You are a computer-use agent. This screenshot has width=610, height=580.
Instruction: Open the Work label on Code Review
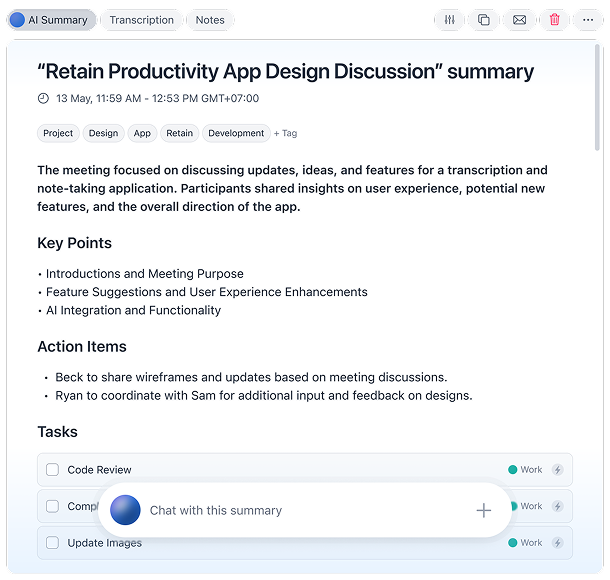(x=531, y=470)
